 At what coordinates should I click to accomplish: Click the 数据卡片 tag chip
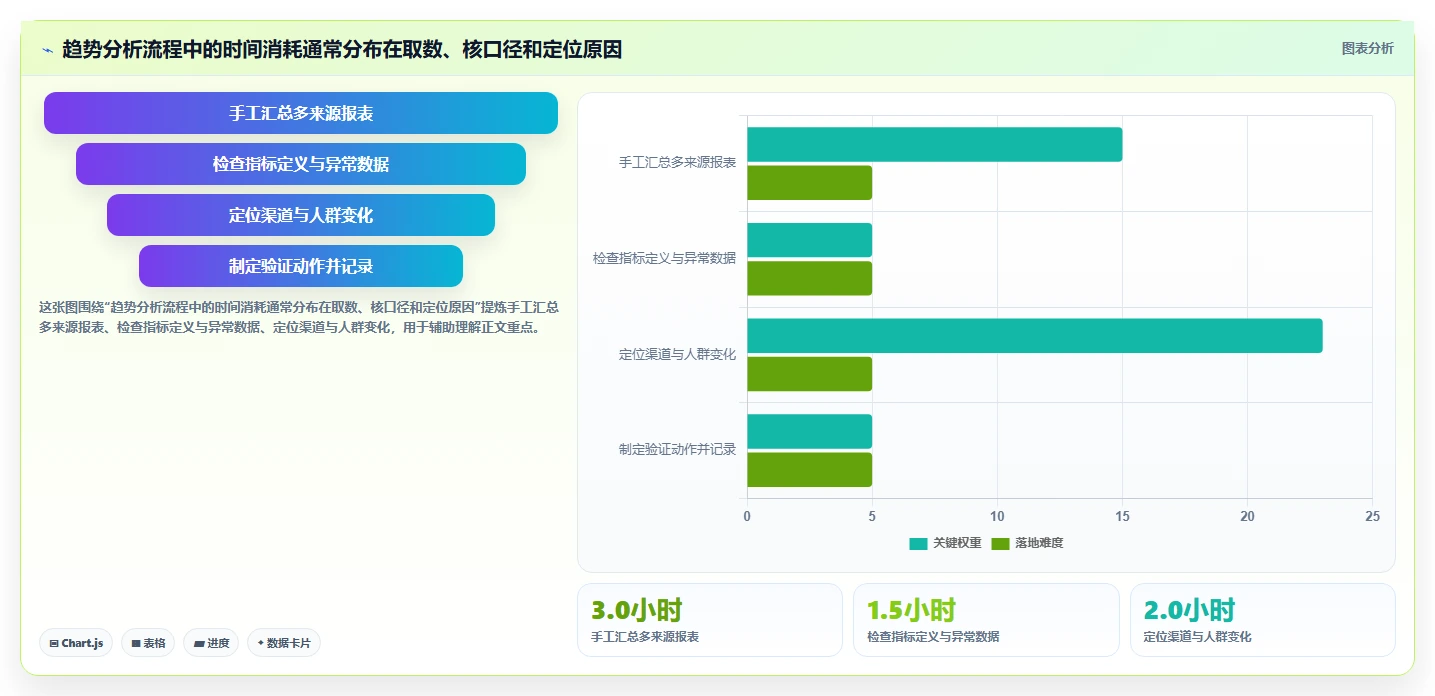click(284, 643)
